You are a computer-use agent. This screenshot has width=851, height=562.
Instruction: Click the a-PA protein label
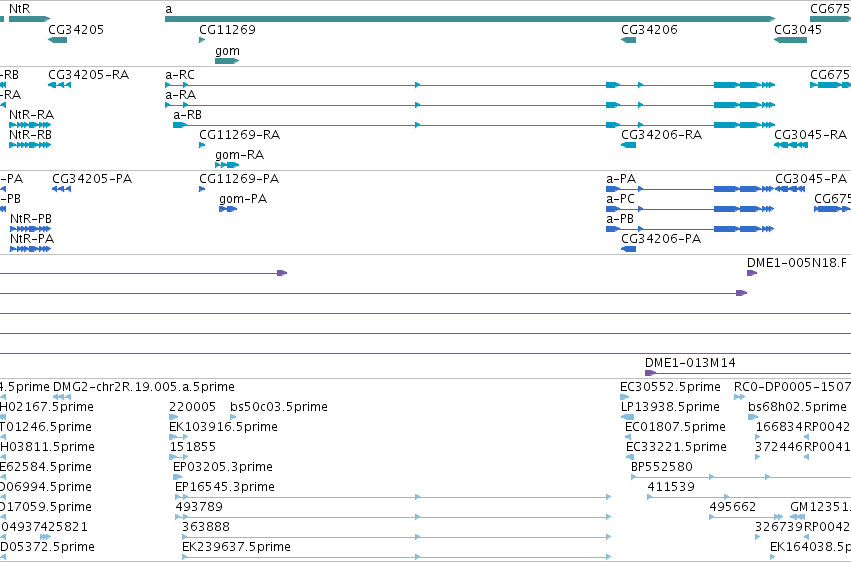point(621,178)
